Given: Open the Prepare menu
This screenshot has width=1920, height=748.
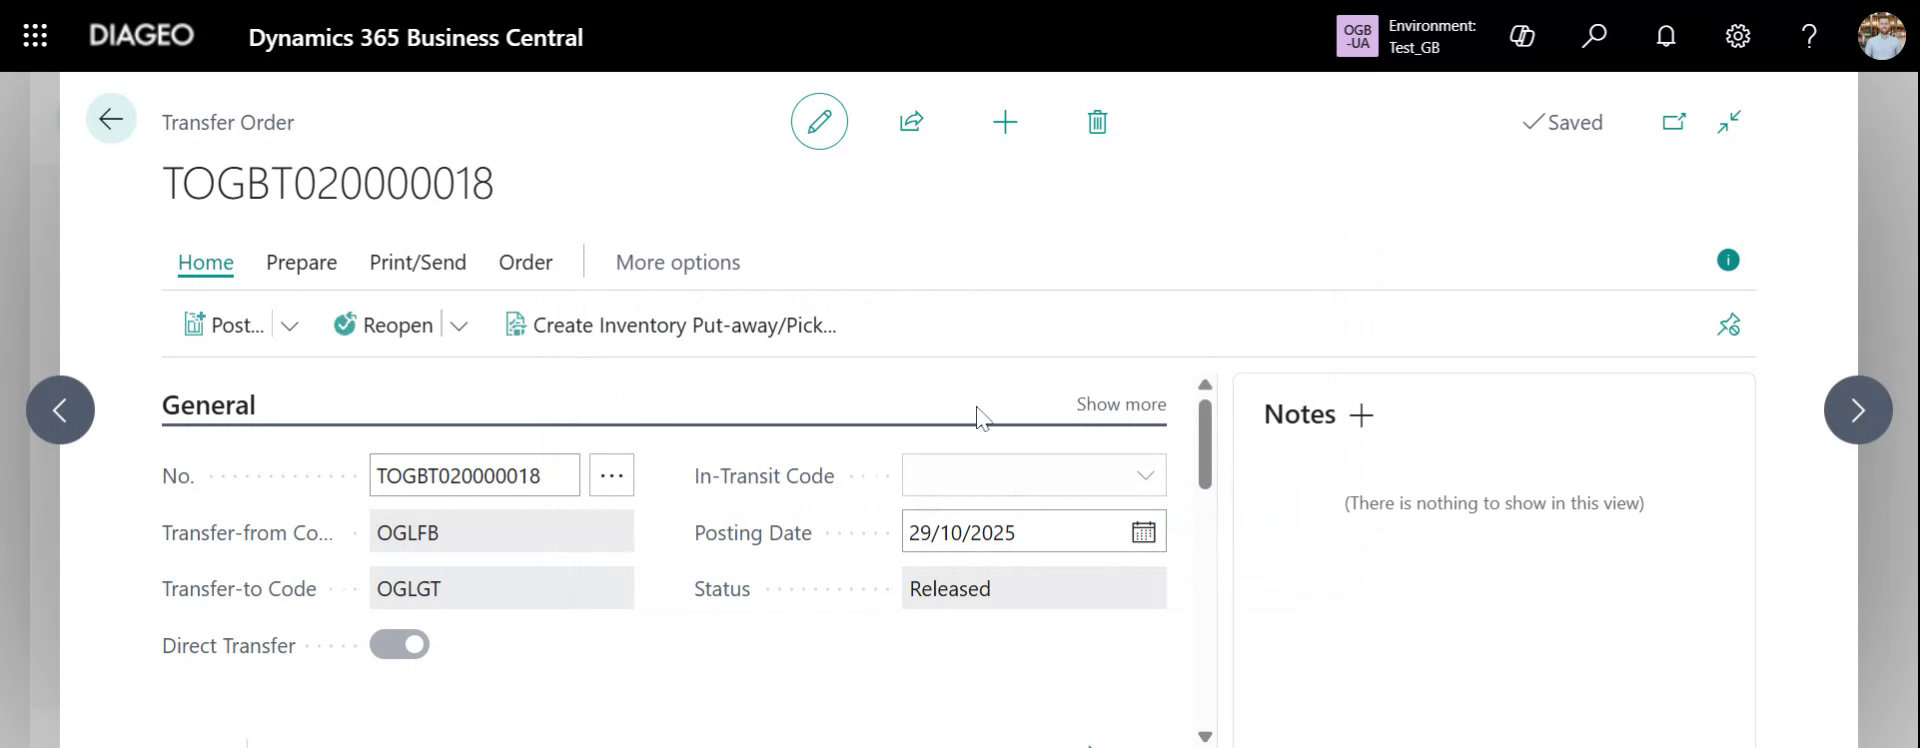Looking at the screenshot, I should [x=301, y=262].
